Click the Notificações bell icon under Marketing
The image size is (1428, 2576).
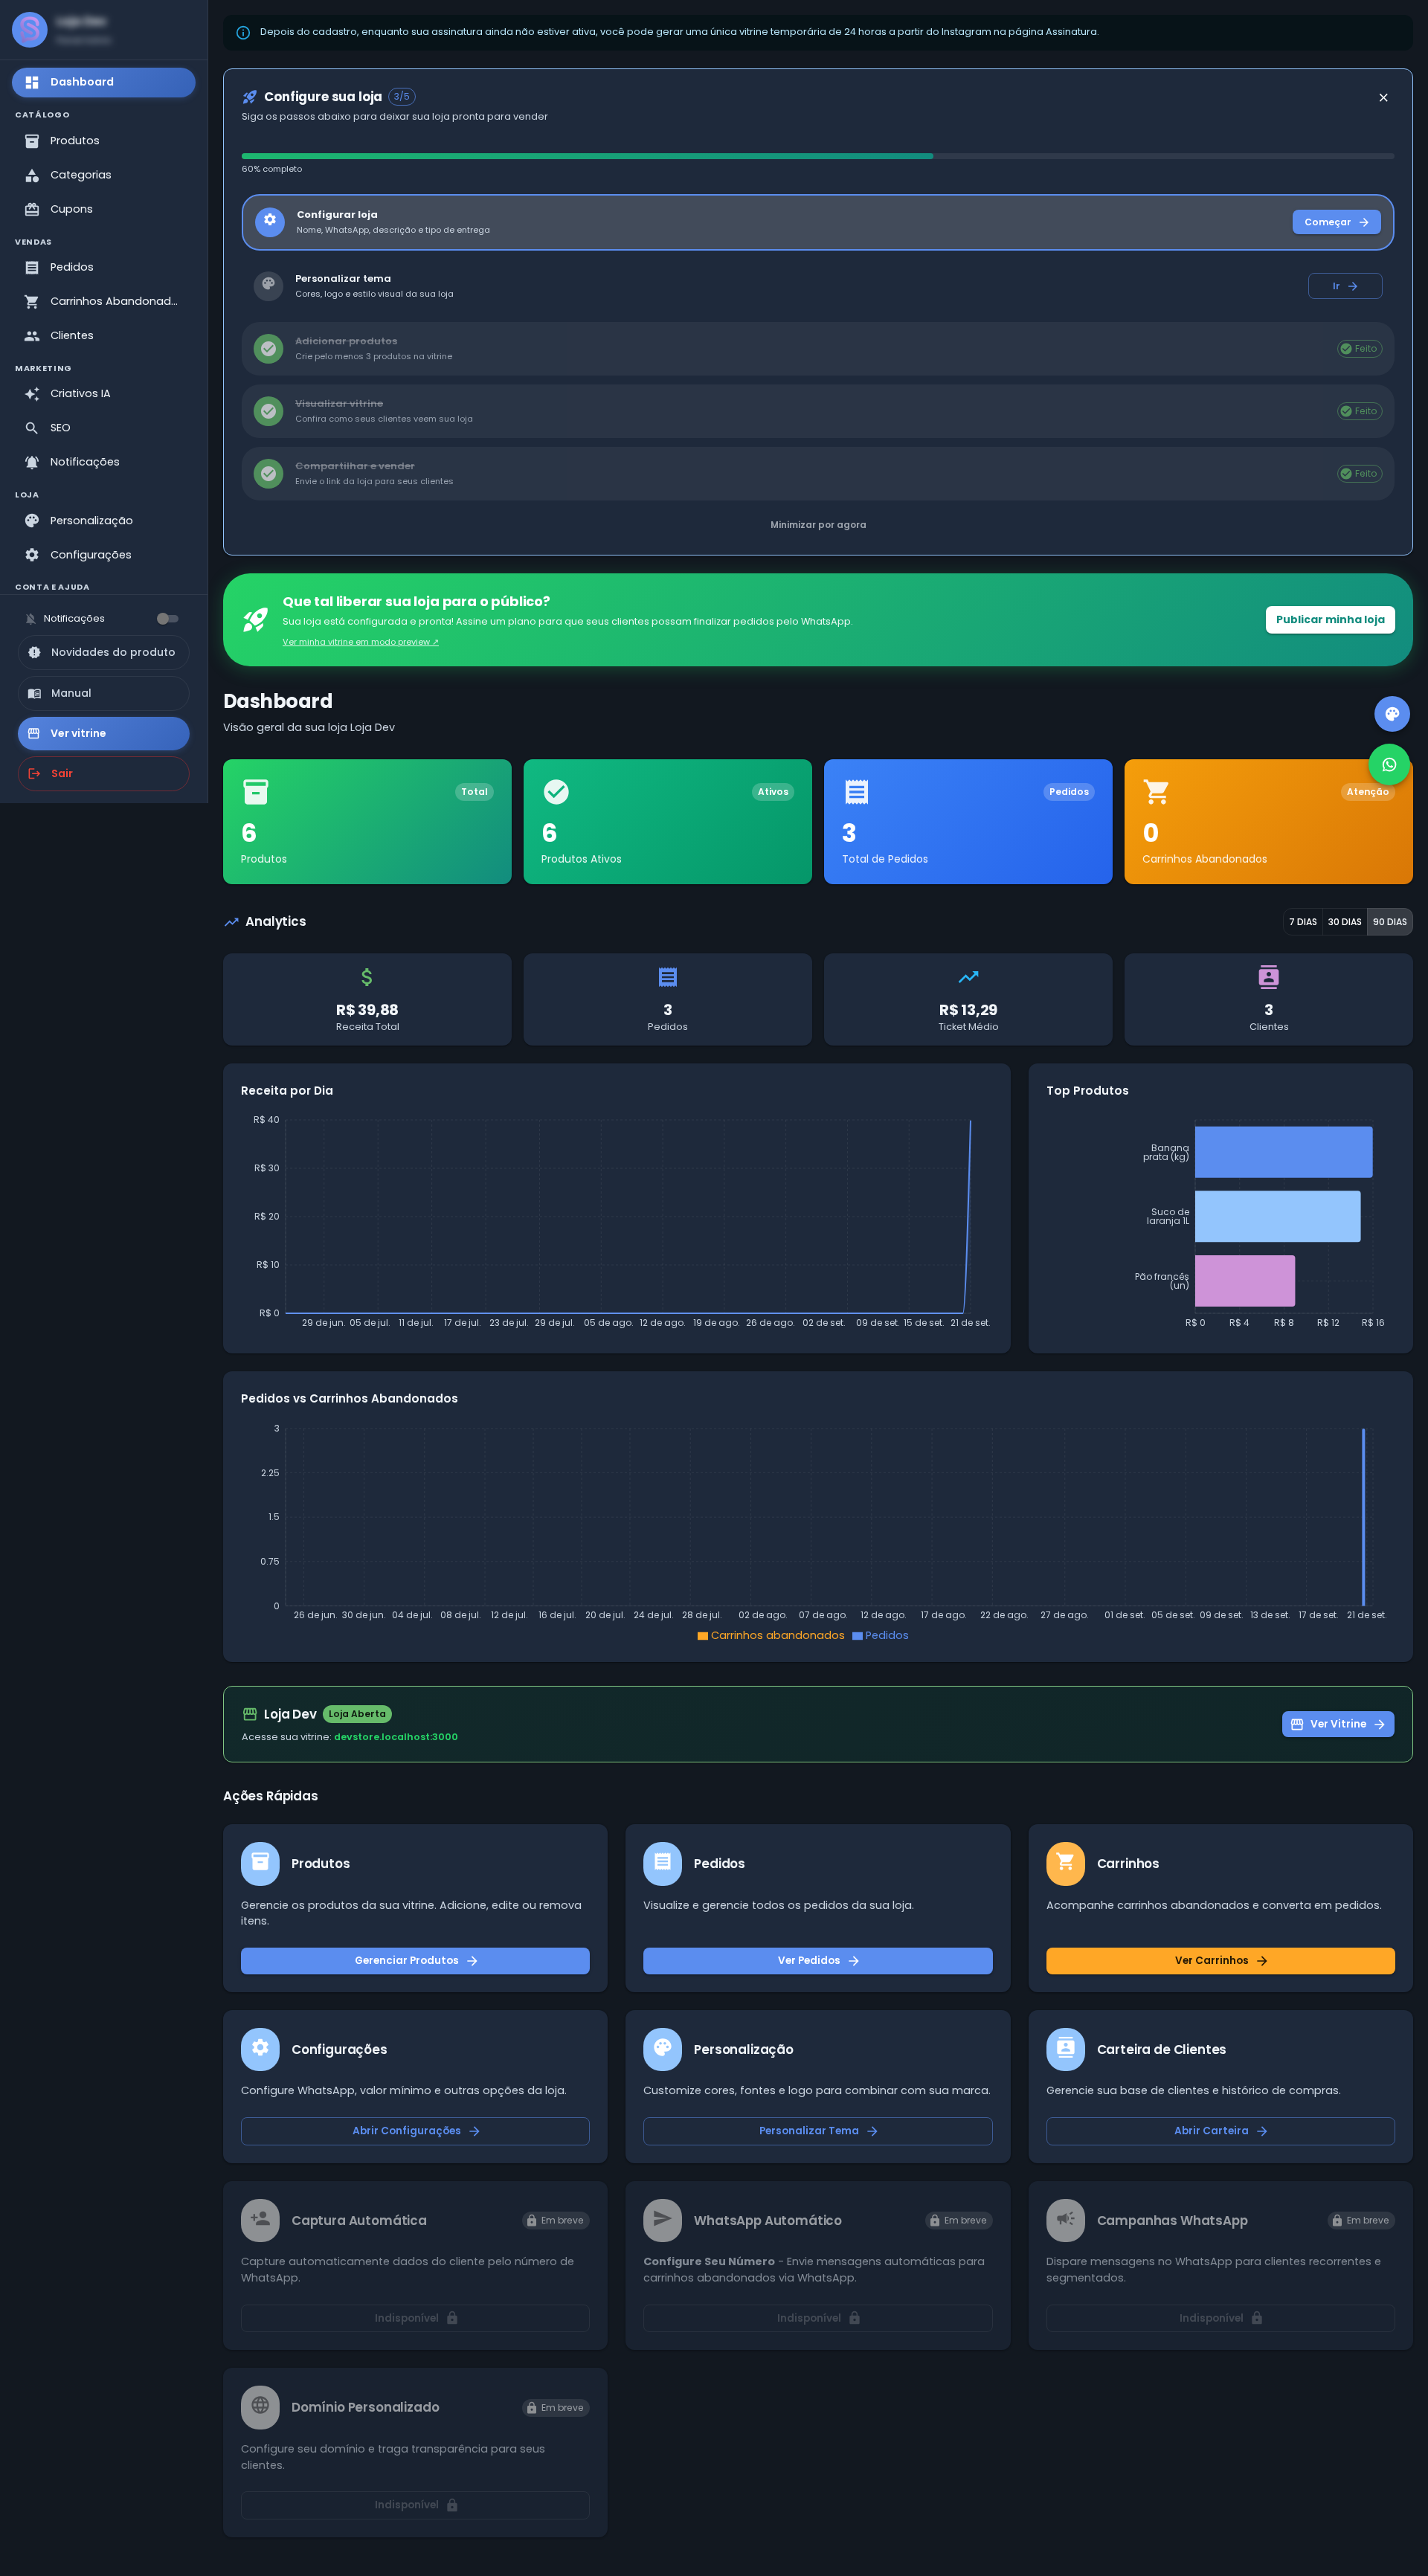click(32, 462)
